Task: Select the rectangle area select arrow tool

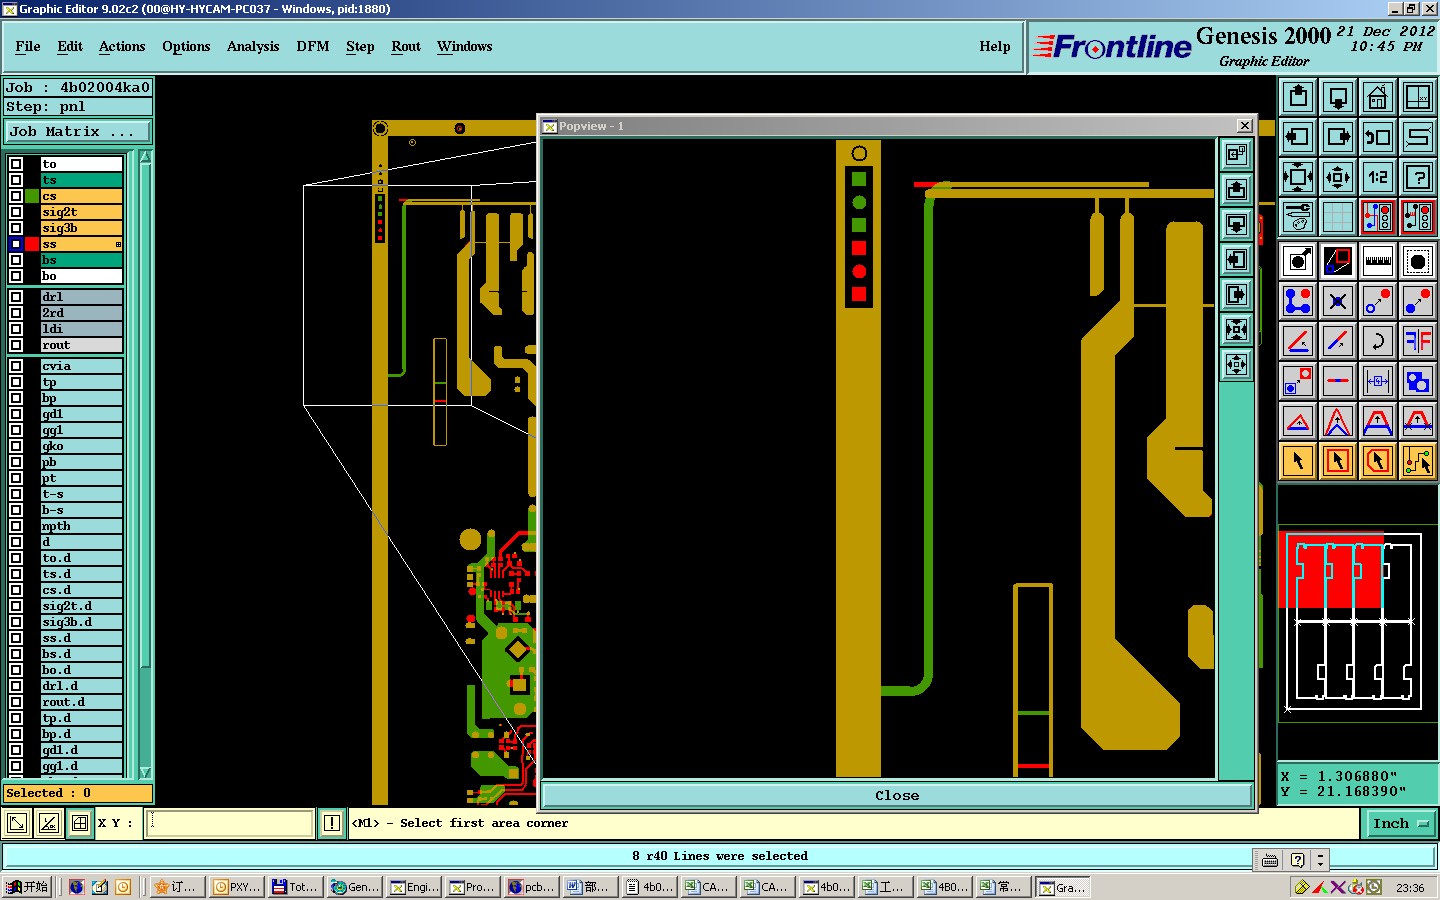Action: [1338, 461]
